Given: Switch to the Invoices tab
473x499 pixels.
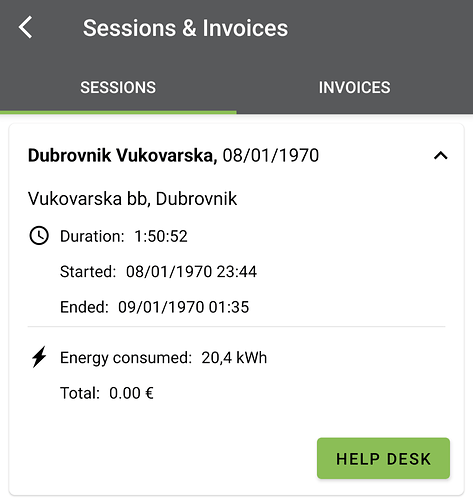Looking at the screenshot, I should pyautogui.click(x=355, y=88).
